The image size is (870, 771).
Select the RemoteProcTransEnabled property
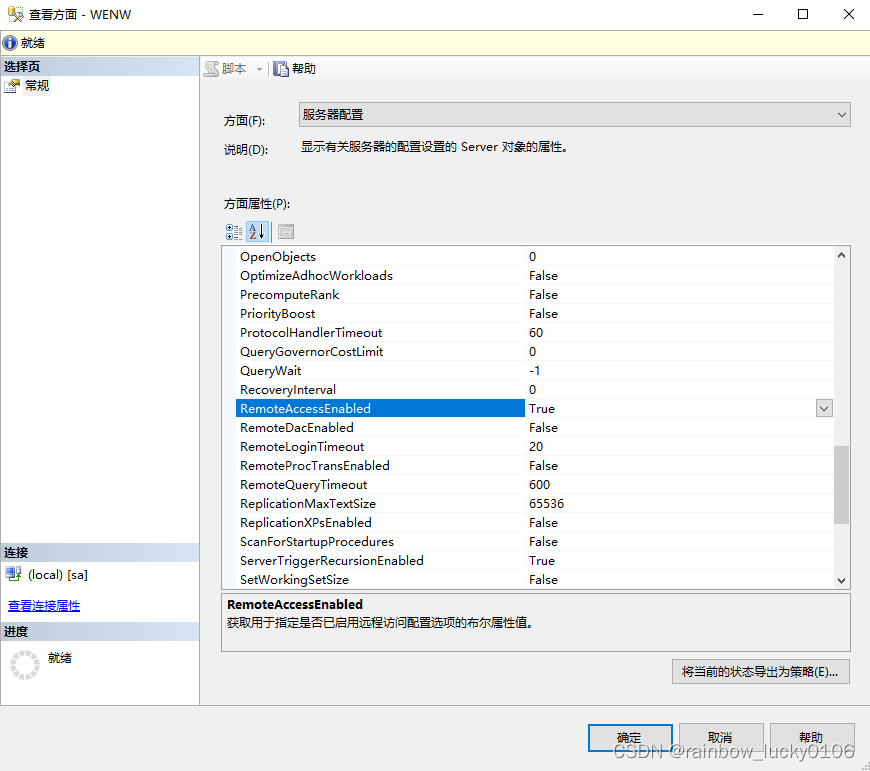pos(535,465)
